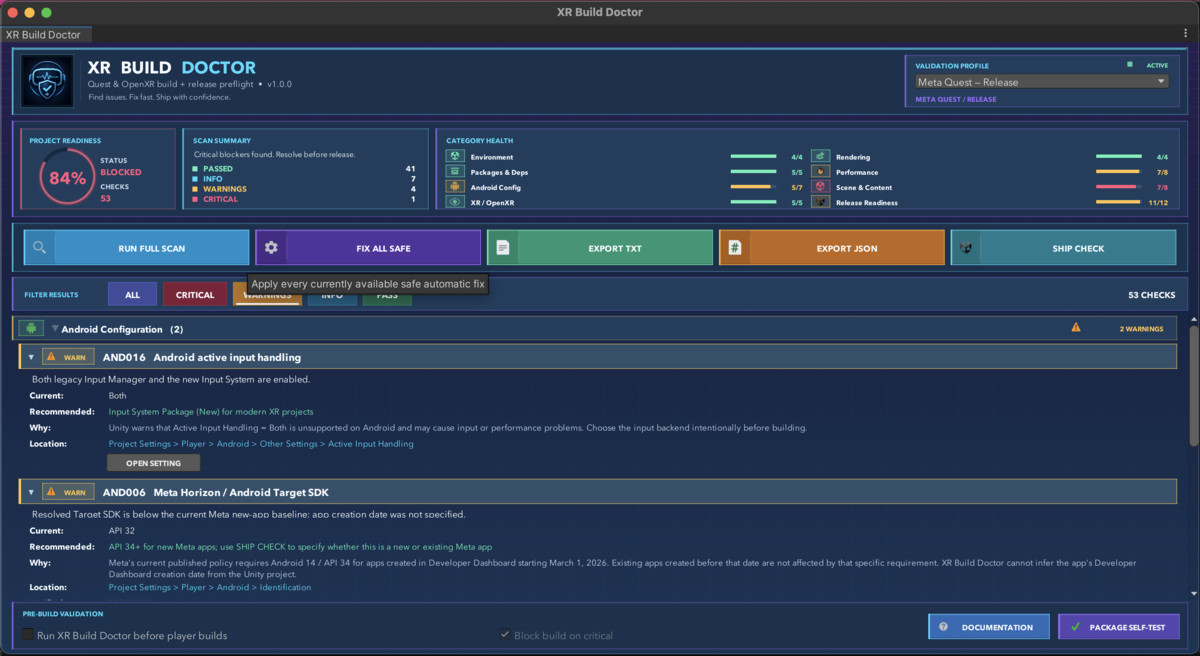This screenshot has width=1200, height=656.
Task: Click the XR / OpenXR eye icon
Action: coord(455,202)
